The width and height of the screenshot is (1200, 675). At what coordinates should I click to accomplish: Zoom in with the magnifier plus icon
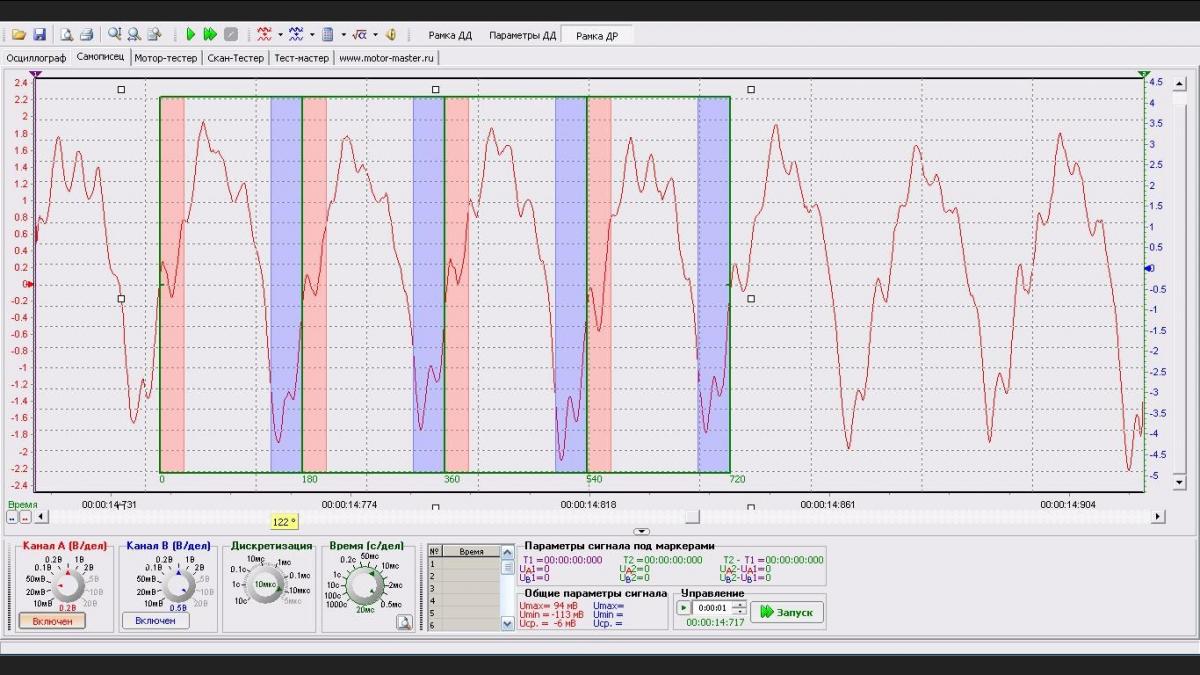115,34
